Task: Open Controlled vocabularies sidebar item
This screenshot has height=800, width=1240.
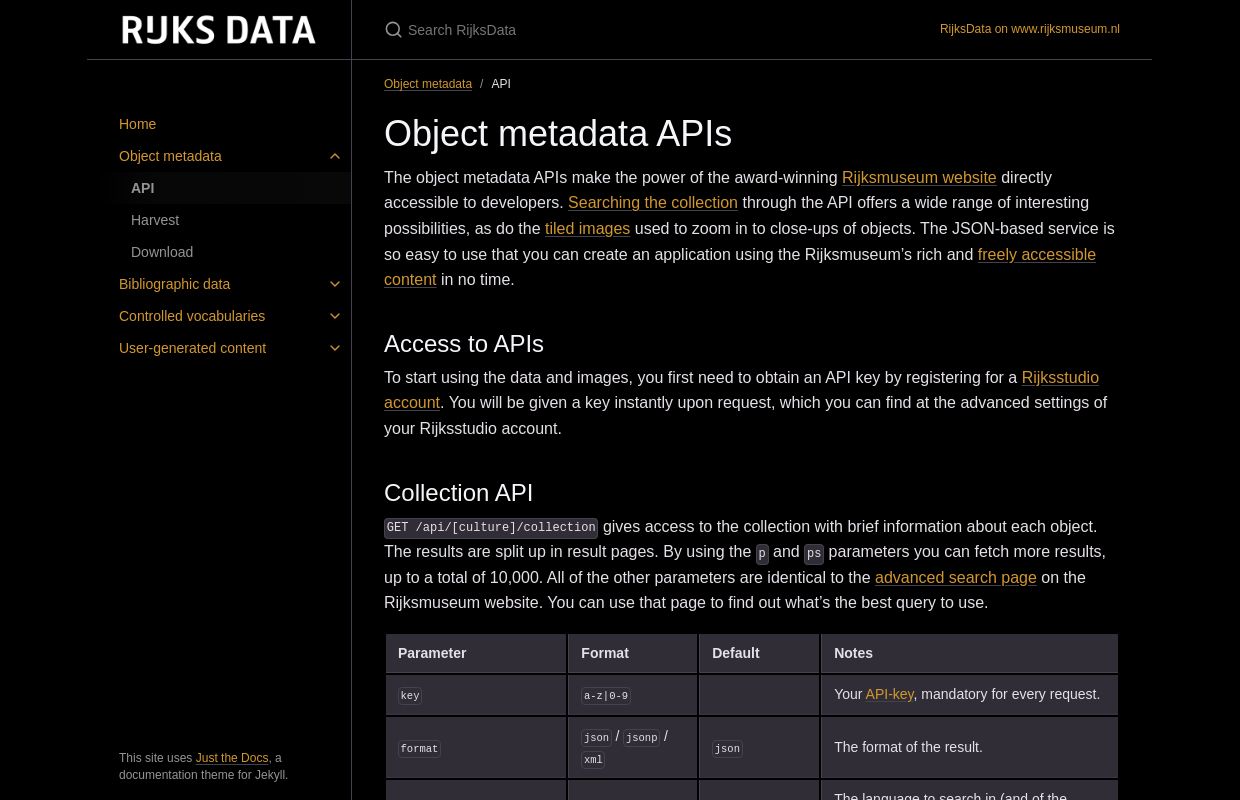Action: click(192, 316)
